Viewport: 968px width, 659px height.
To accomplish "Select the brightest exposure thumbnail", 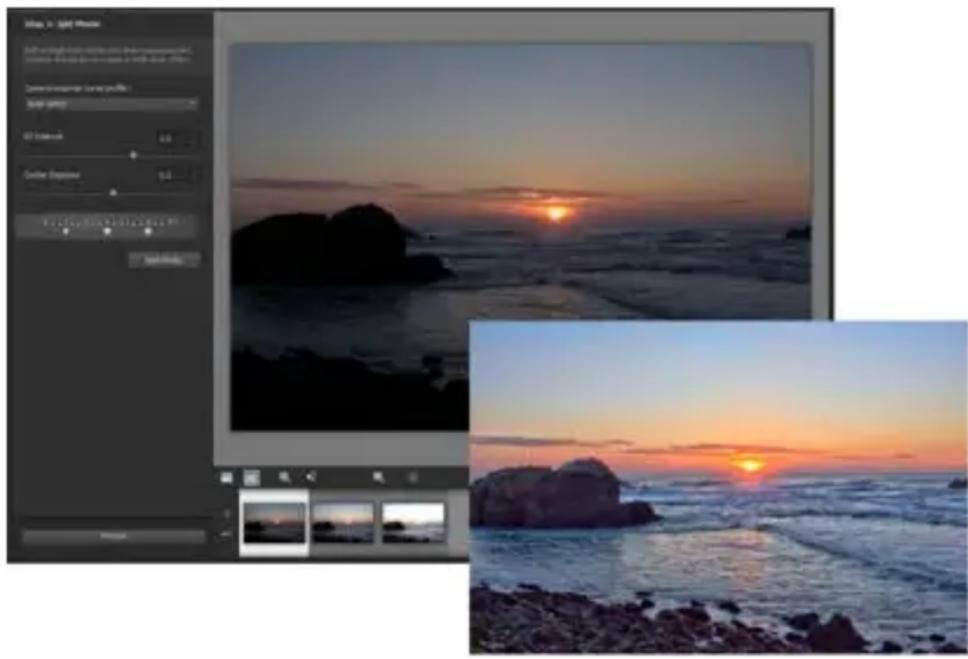I will tap(412, 521).
